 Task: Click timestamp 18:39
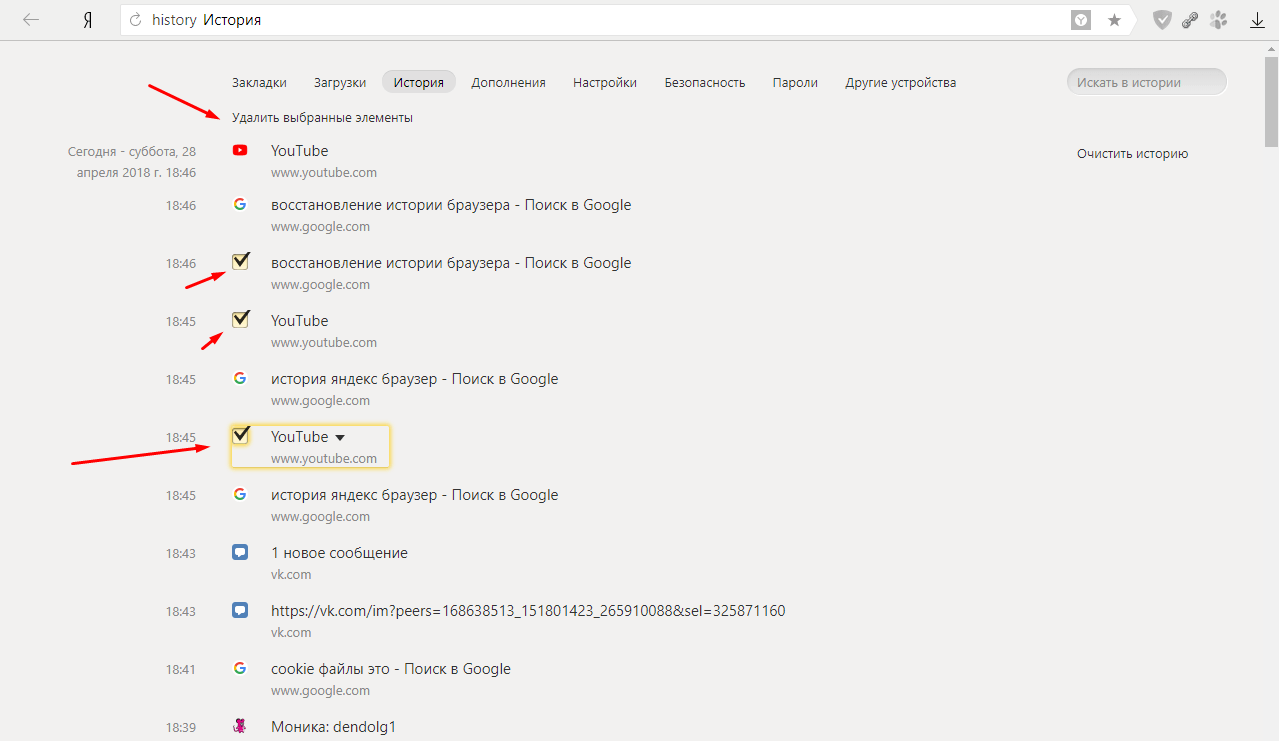(x=181, y=727)
